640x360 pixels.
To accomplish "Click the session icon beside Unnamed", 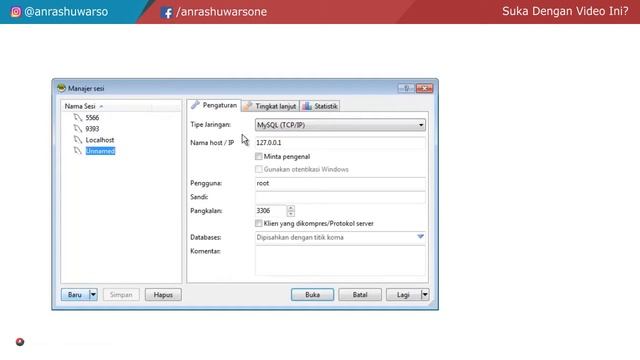I will pos(78,151).
